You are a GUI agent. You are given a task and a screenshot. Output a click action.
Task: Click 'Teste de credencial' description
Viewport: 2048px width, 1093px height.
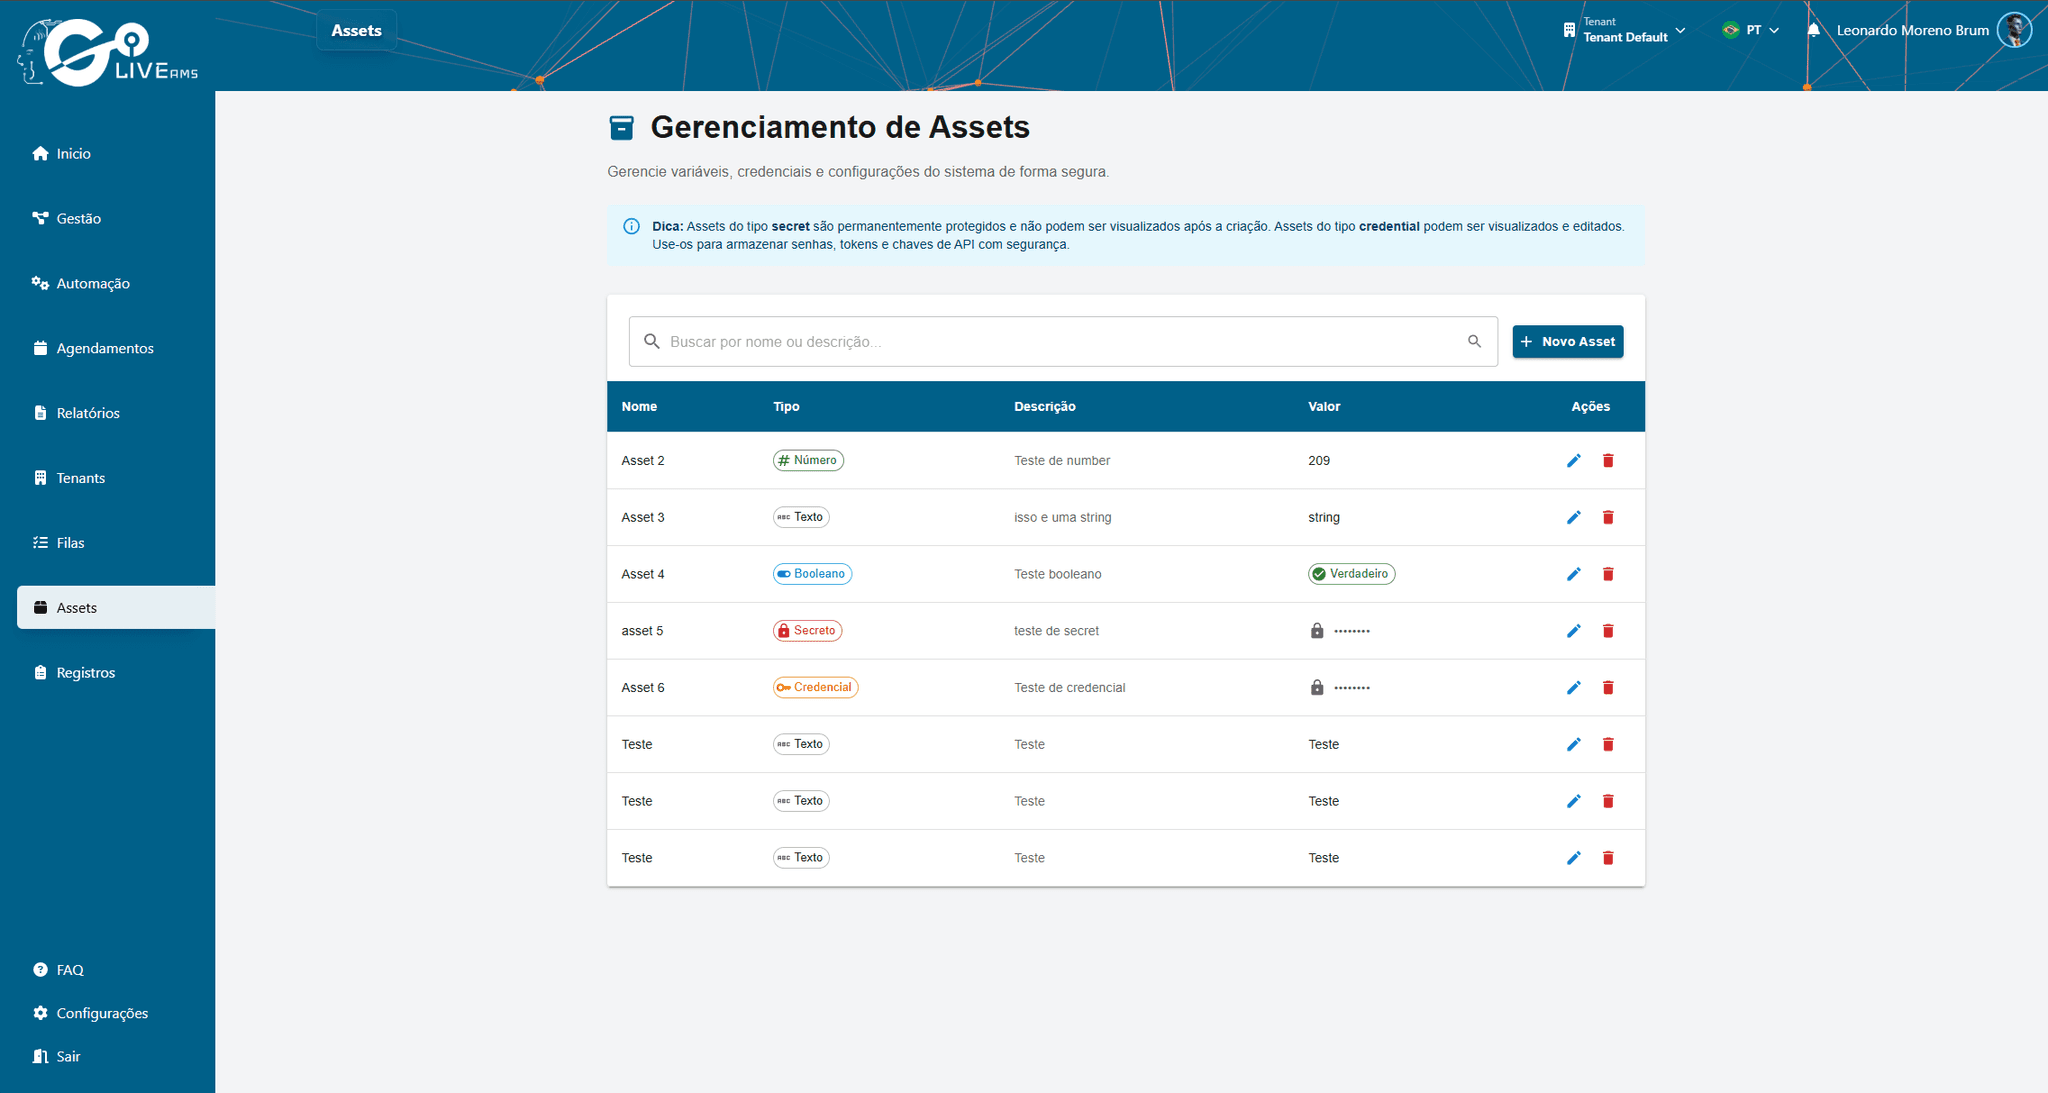point(1069,688)
